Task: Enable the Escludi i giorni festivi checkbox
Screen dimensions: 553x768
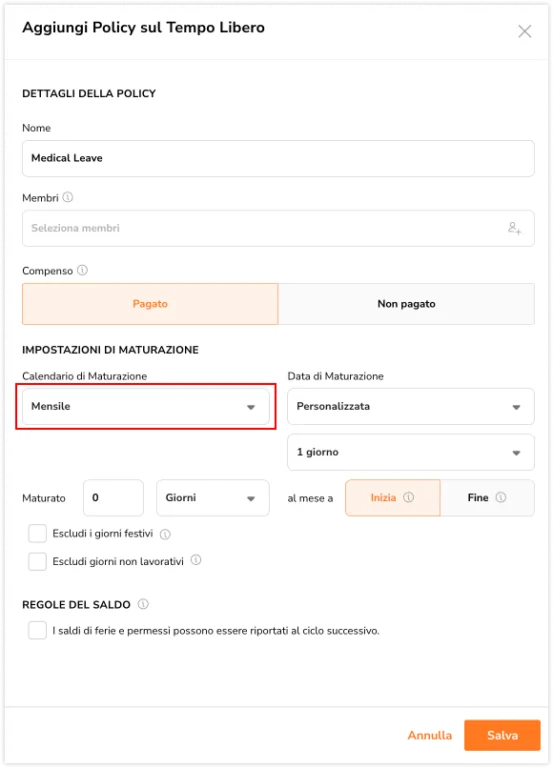Action: (38, 533)
